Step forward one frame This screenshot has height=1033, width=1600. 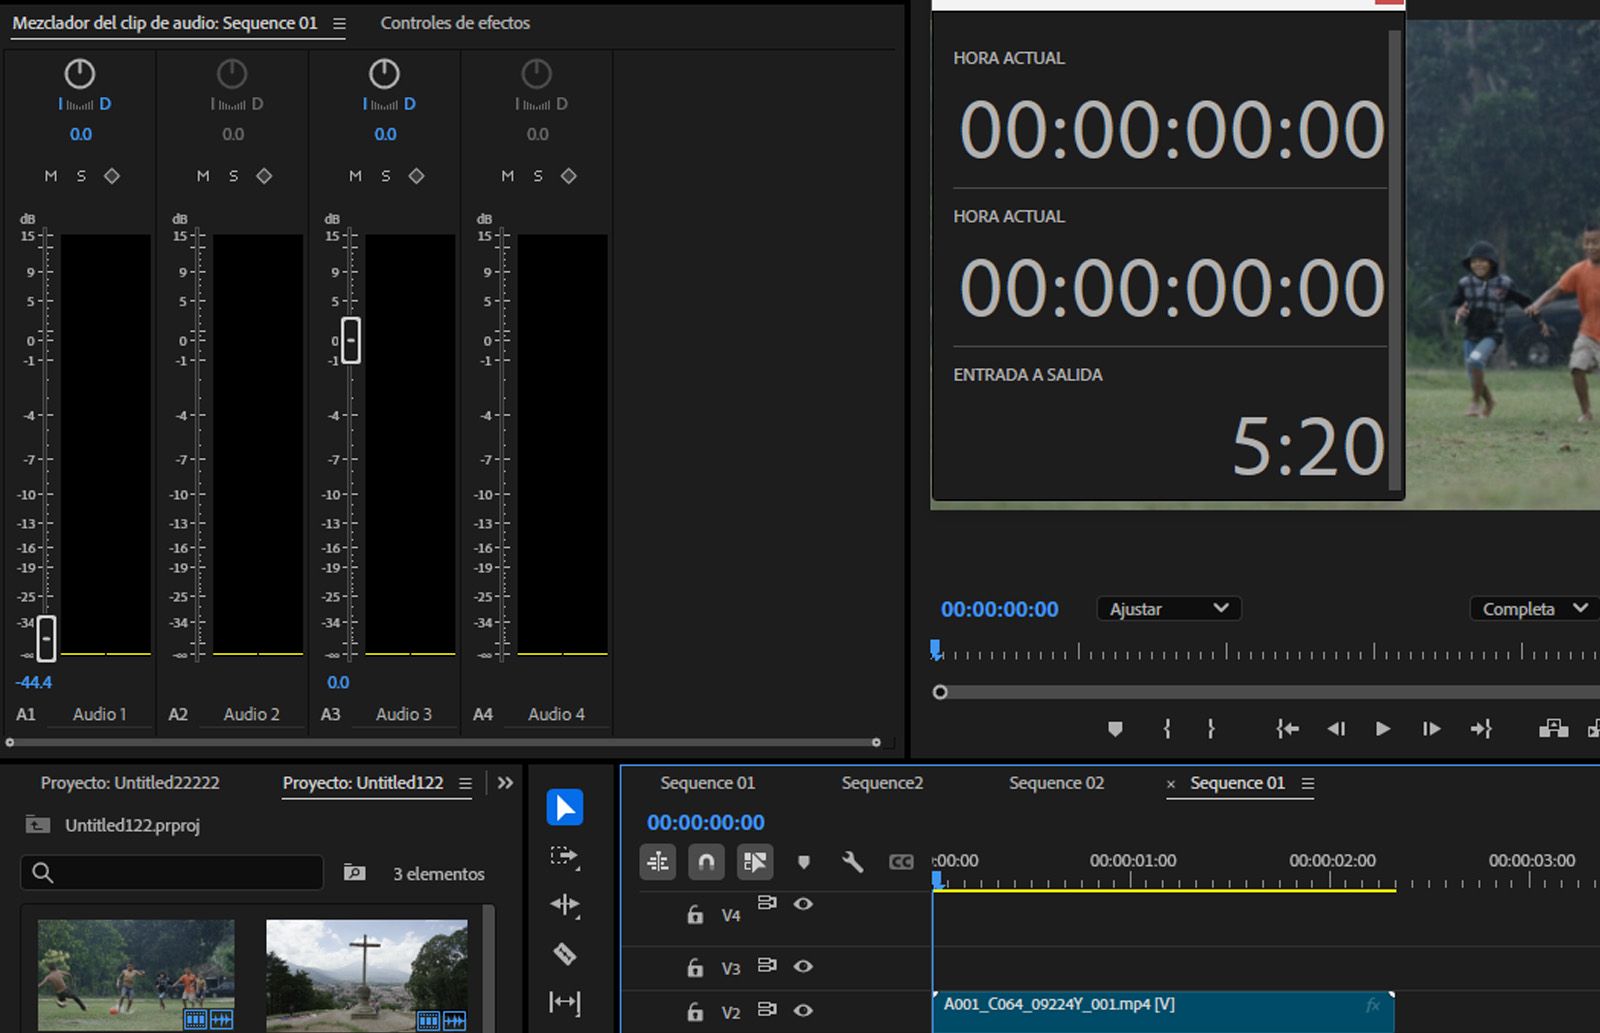click(x=1431, y=729)
